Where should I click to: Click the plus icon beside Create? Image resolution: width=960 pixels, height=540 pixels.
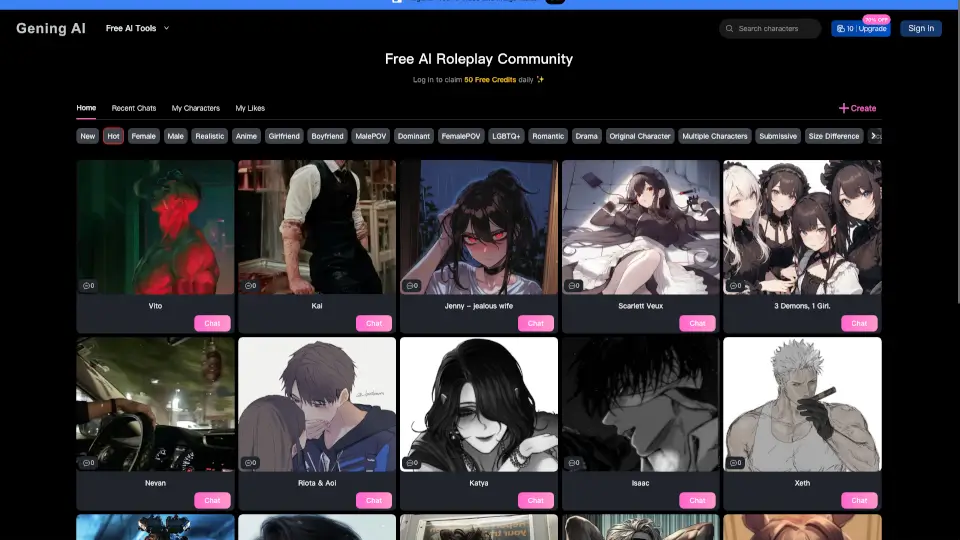[x=843, y=108]
